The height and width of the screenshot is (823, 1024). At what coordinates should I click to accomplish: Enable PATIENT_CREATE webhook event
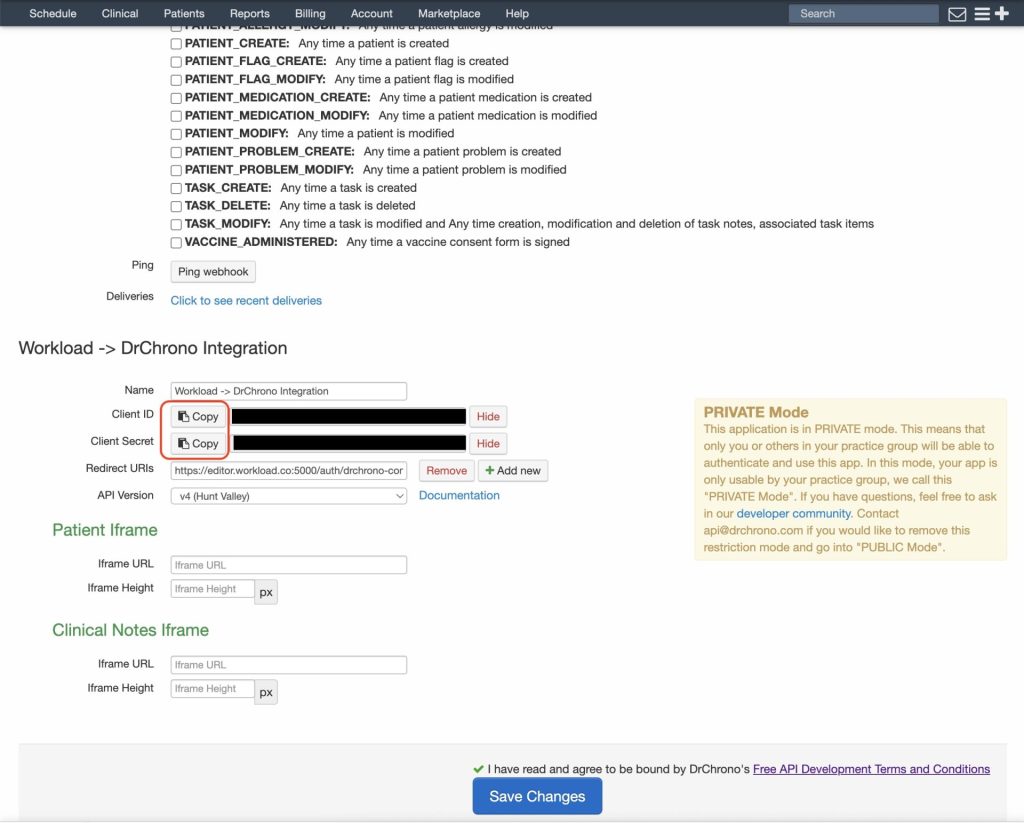coord(176,44)
